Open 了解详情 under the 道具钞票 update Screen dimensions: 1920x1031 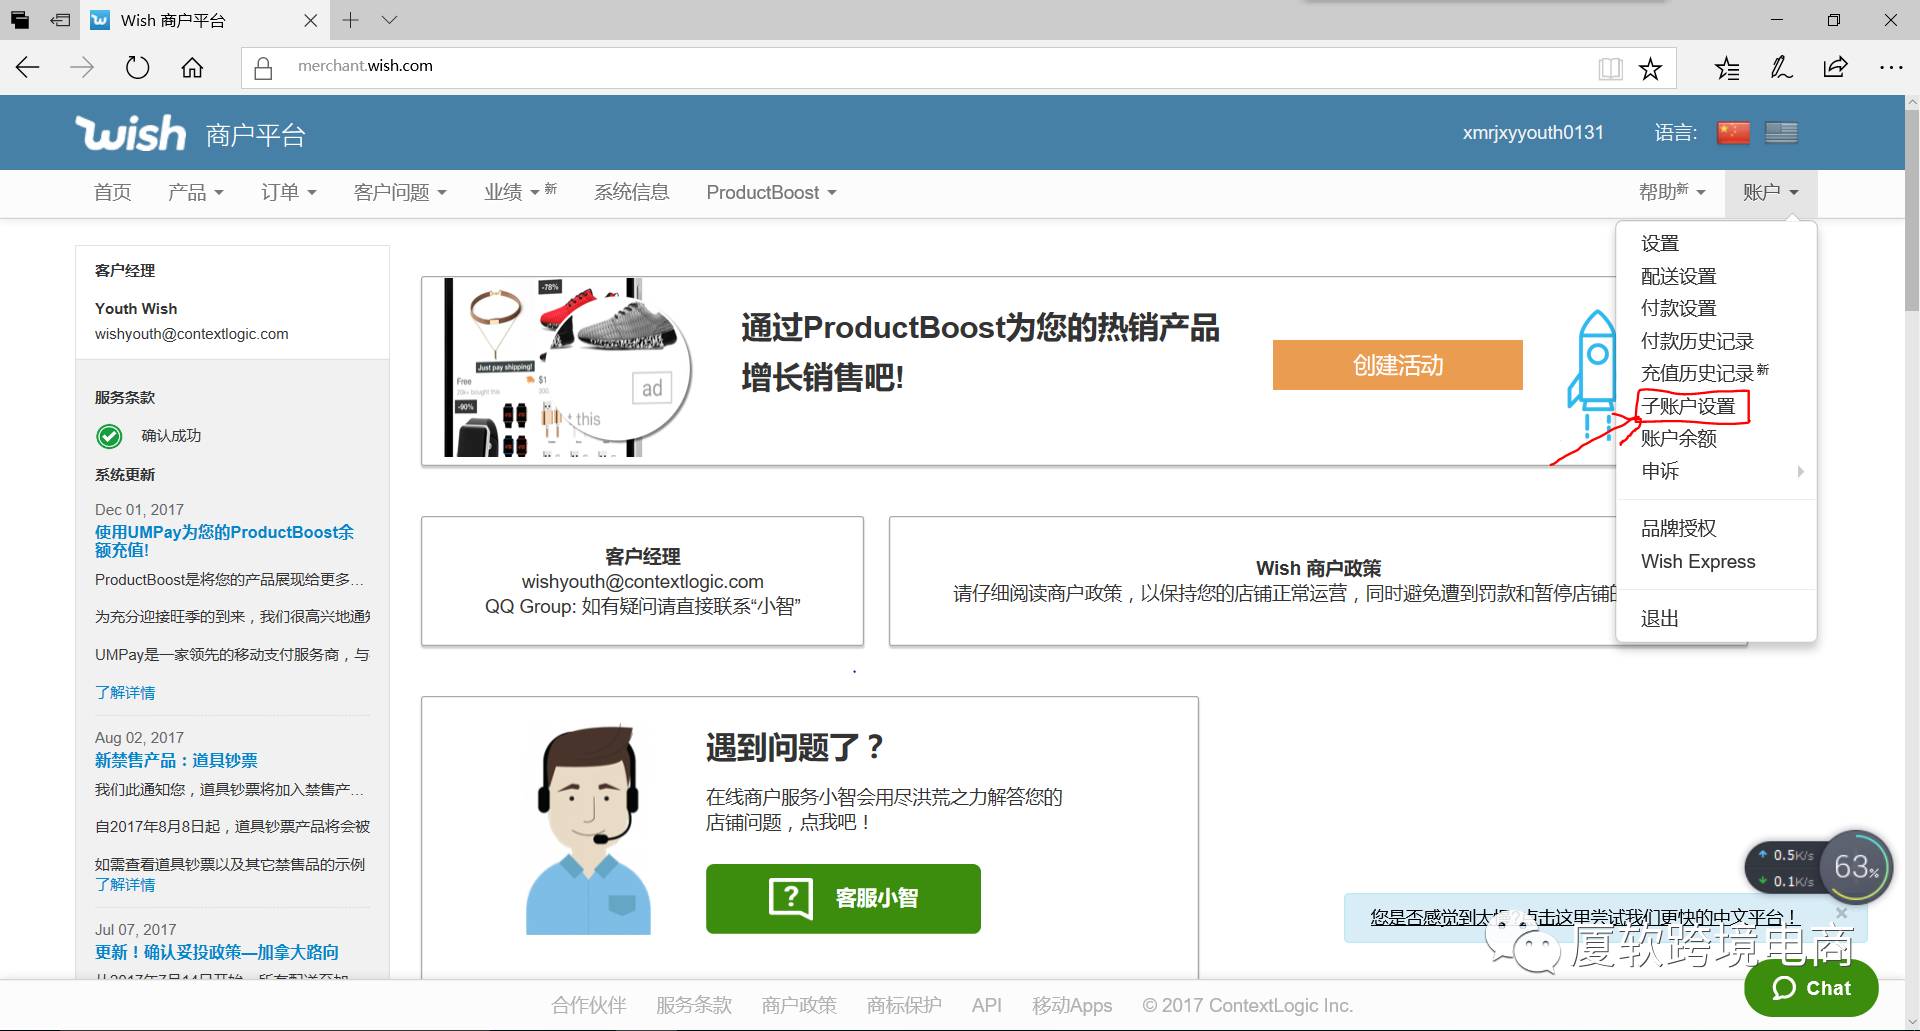point(125,884)
